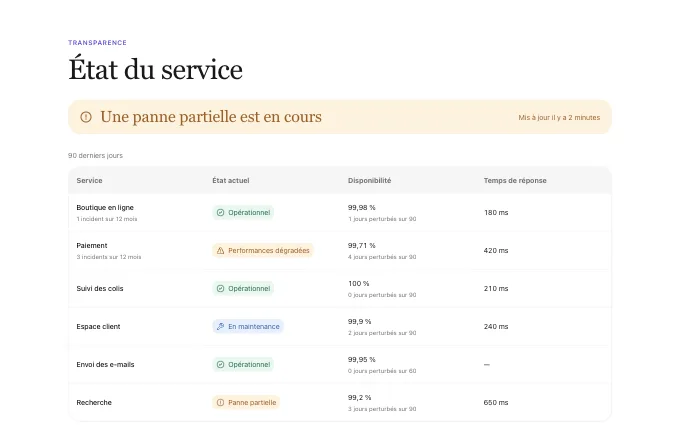Viewport: 680px width, 425px height.
Task: Click the État actuel column header
Action: (x=231, y=180)
